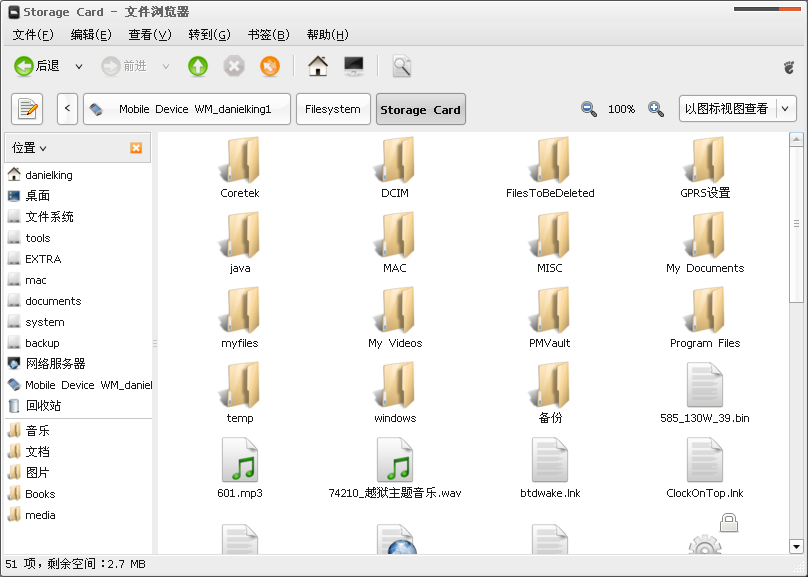Select the backup drive in sidebar
Screen dimensions: 808x577
coord(78,343)
